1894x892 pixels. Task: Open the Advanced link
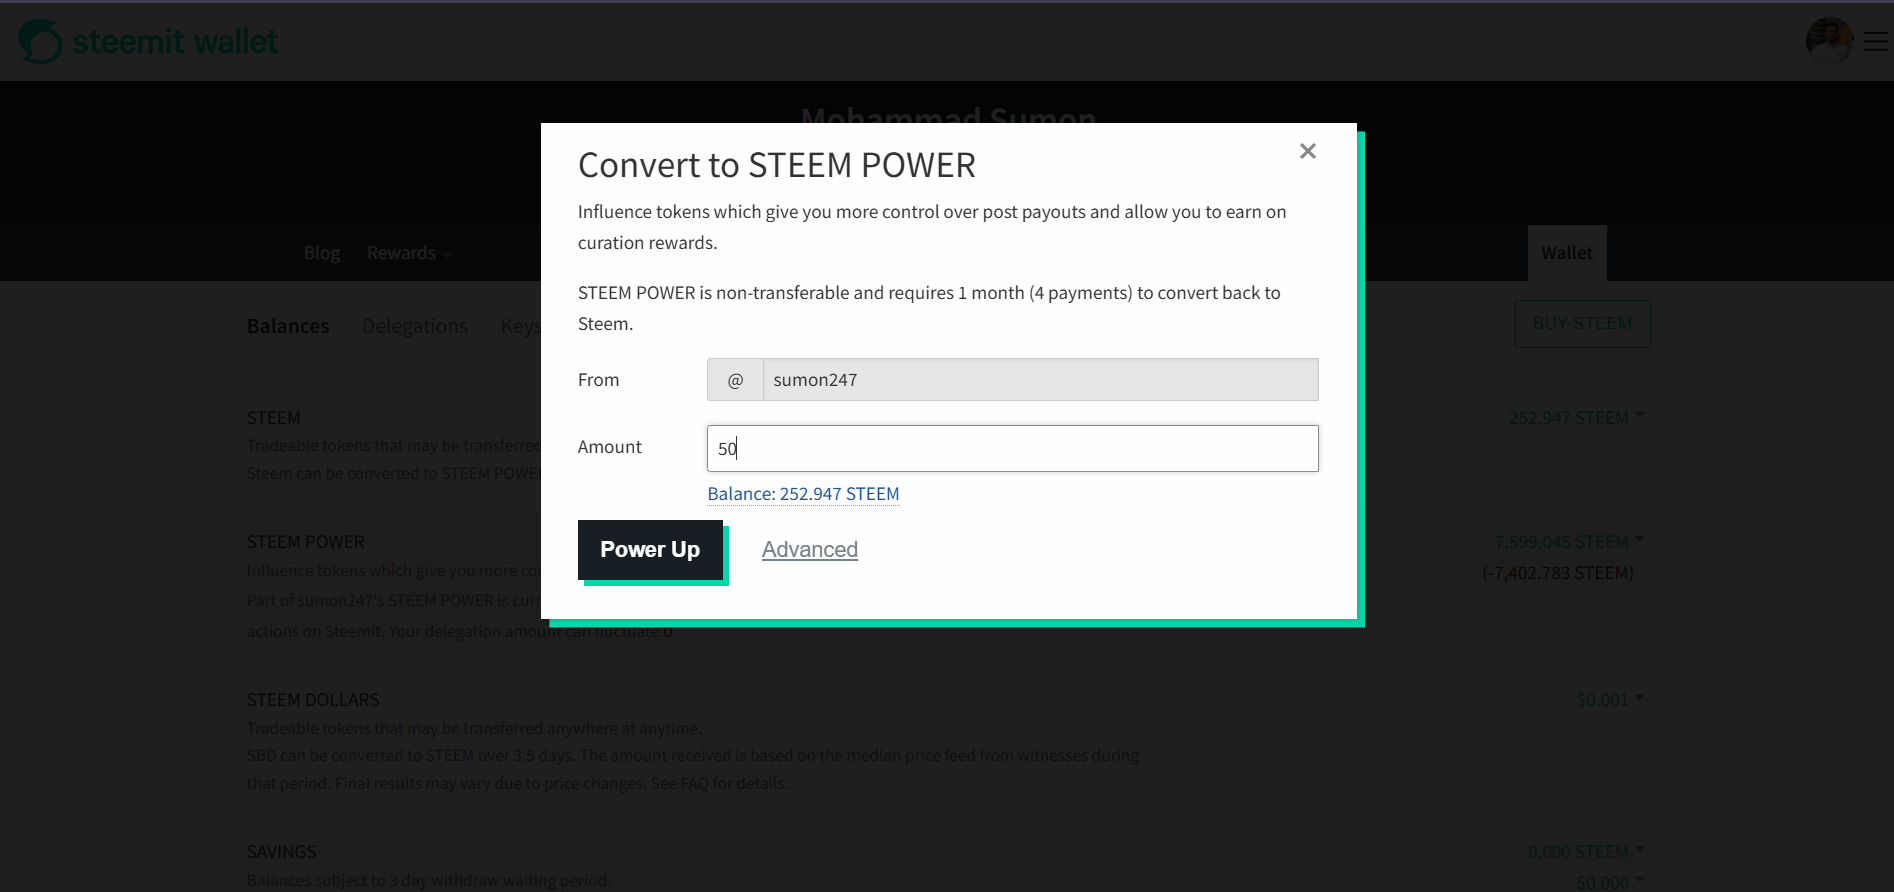click(x=810, y=550)
